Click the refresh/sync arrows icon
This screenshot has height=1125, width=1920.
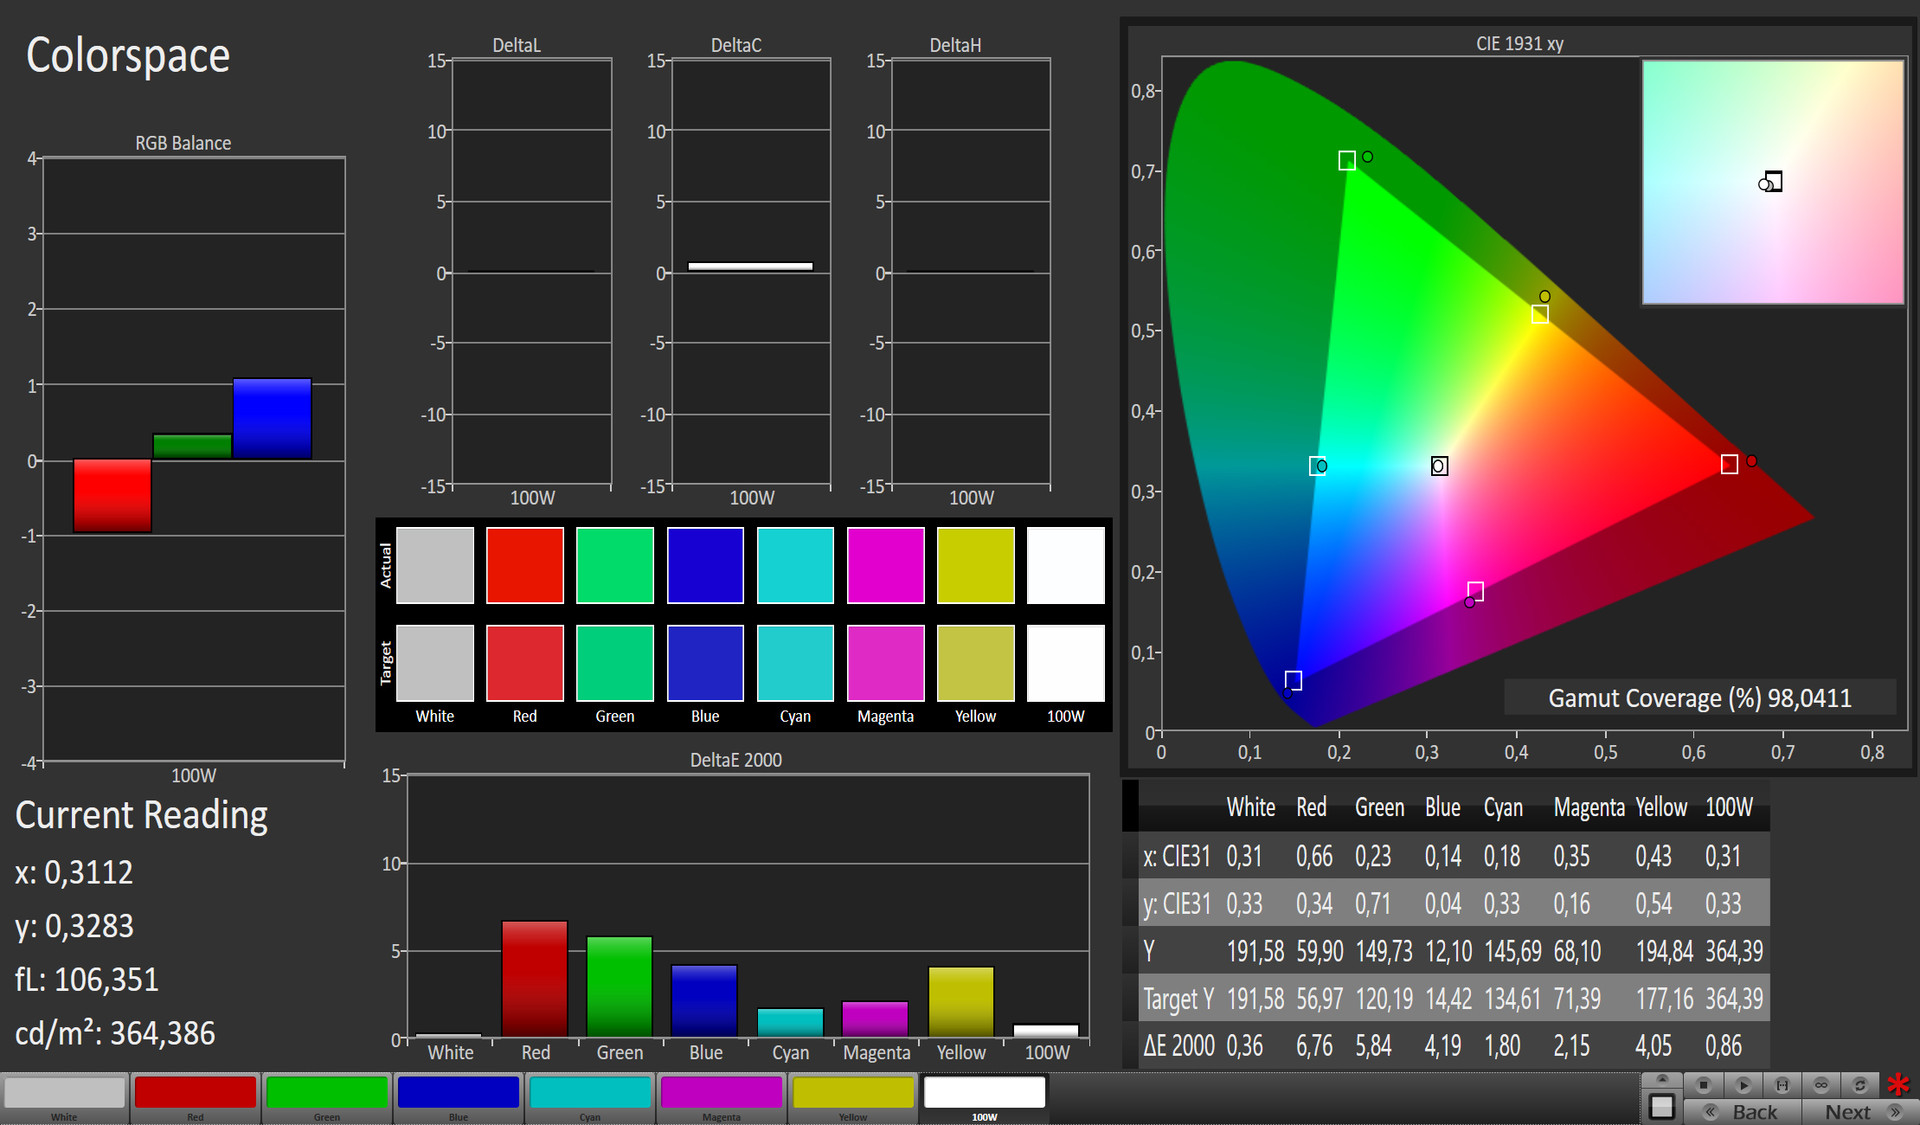pos(1860,1085)
